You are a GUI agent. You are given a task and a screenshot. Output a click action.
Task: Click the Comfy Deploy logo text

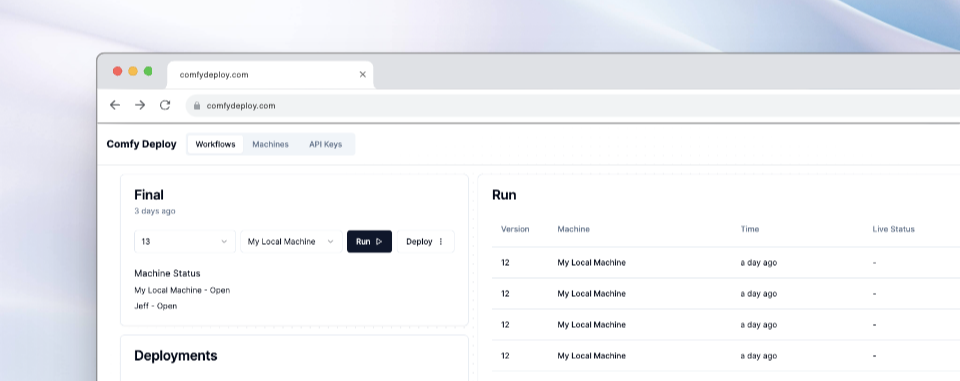click(x=141, y=145)
